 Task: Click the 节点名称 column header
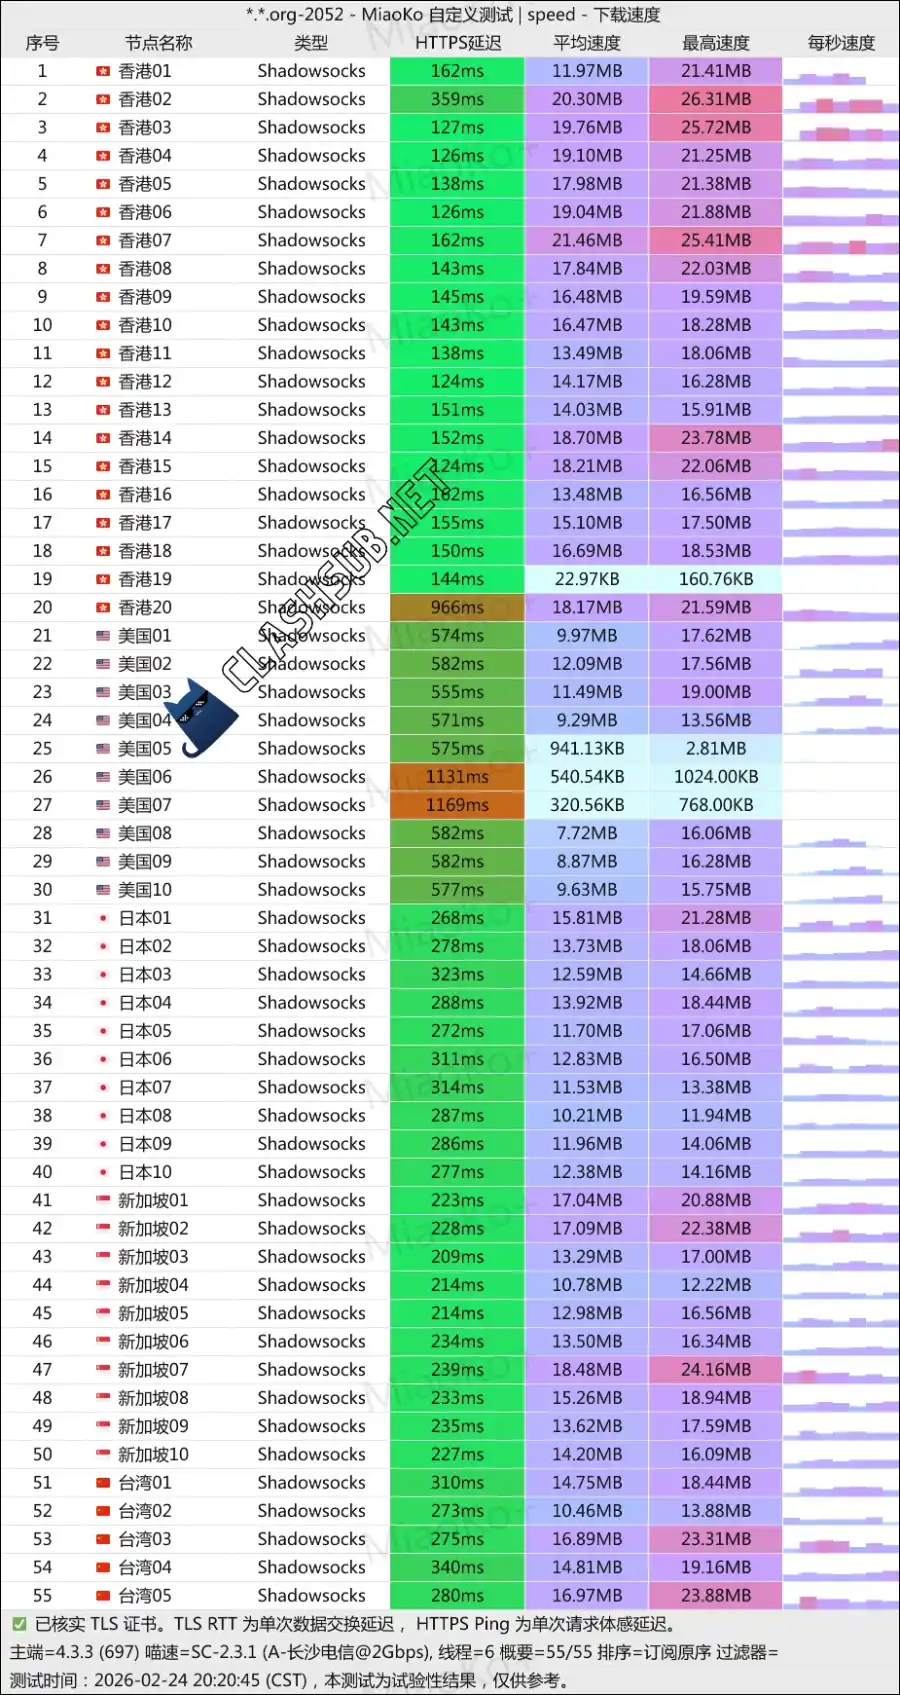tap(158, 43)
